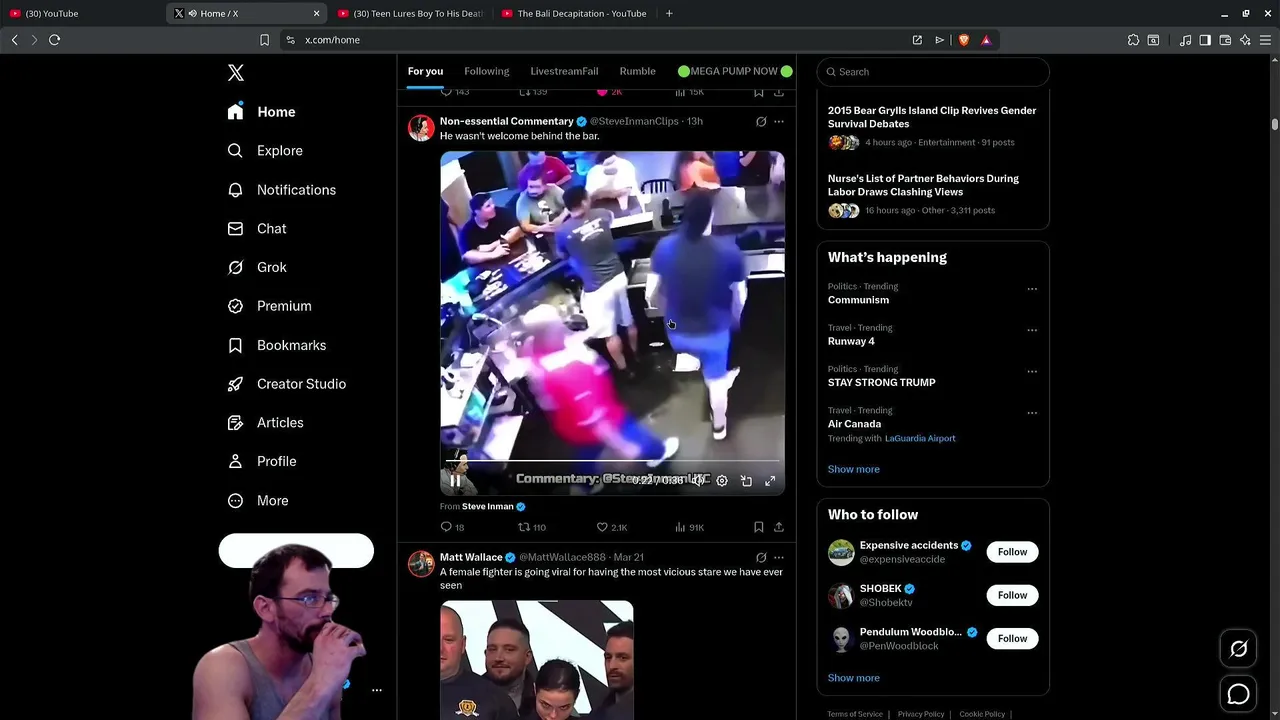Switch to the Following tab
Viewport: 1280px width, 720px height.
[x=486, y=71]
